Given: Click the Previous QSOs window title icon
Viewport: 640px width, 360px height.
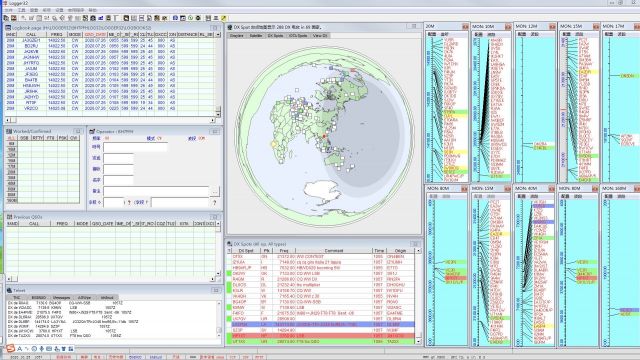Looking at the screenshot, I should (x=9, y=217).
